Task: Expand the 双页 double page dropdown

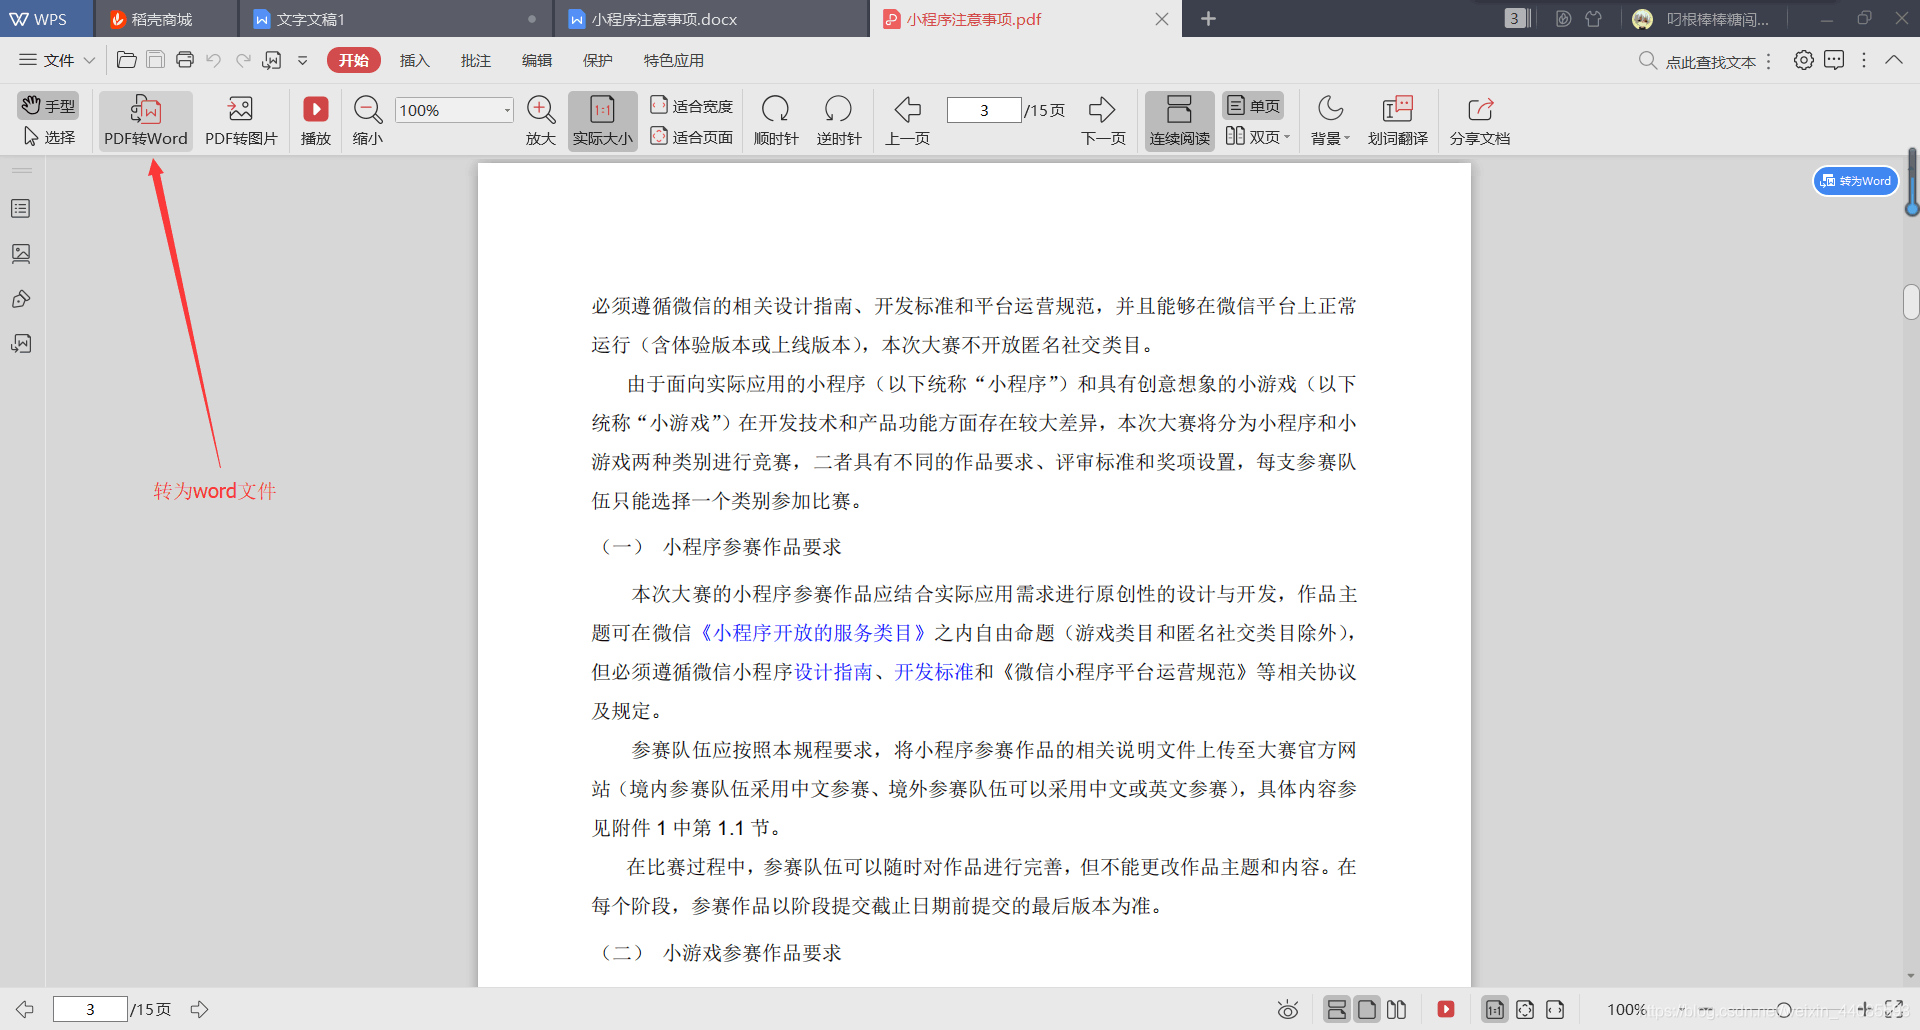Action: [1258, 137]
